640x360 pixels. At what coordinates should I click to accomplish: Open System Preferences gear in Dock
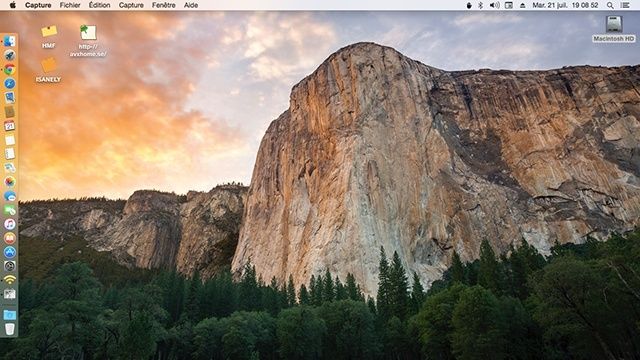9,266
